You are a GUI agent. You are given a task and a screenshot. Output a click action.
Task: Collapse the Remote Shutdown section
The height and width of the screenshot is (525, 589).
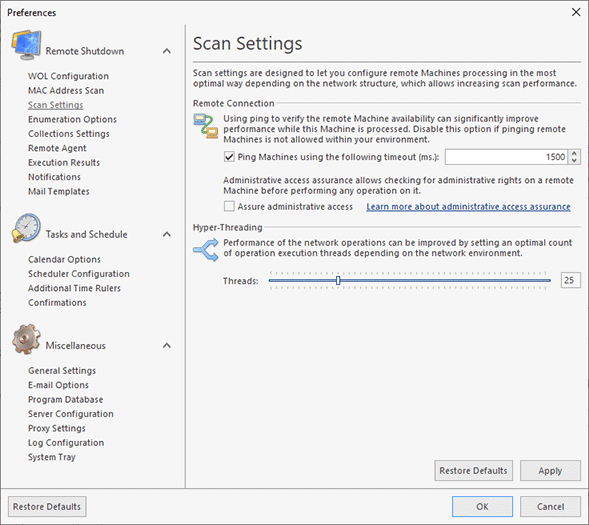point(167,51)
